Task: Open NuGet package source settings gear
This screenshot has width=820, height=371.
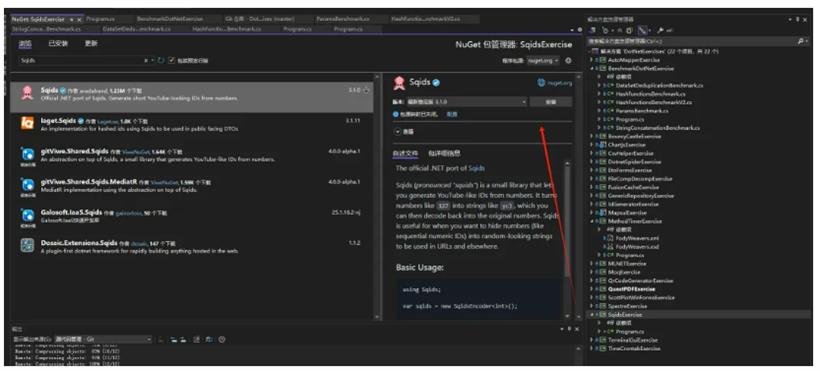Action: pos(568,60)
